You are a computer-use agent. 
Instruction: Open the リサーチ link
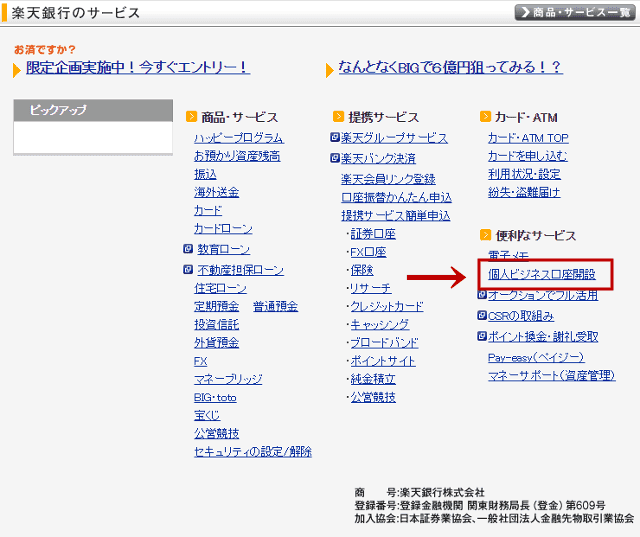371,288
